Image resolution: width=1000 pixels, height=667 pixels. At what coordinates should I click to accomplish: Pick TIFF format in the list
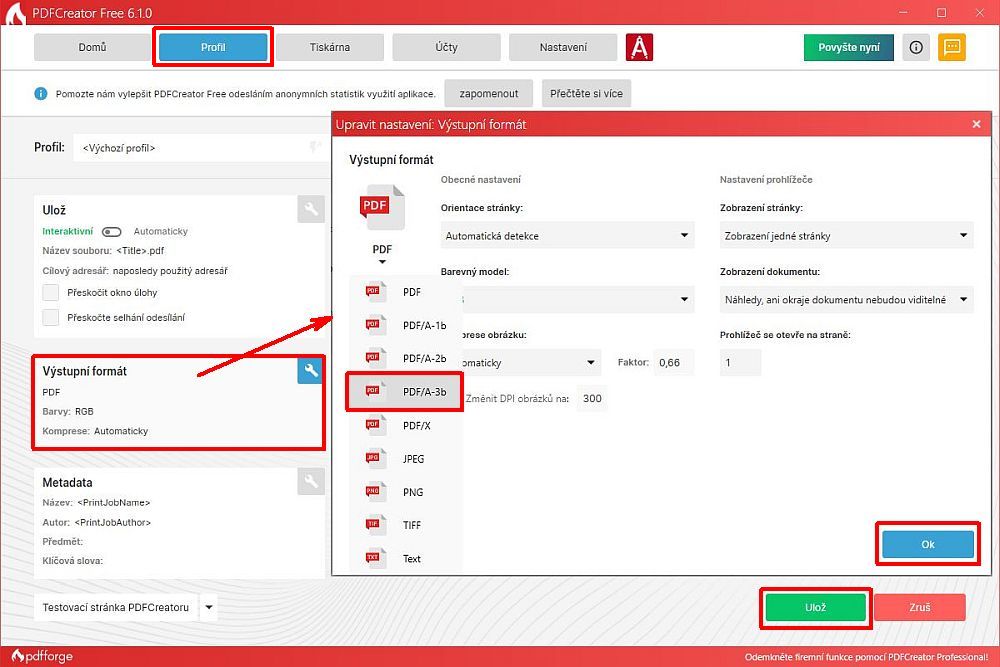(x=404, y=525)
